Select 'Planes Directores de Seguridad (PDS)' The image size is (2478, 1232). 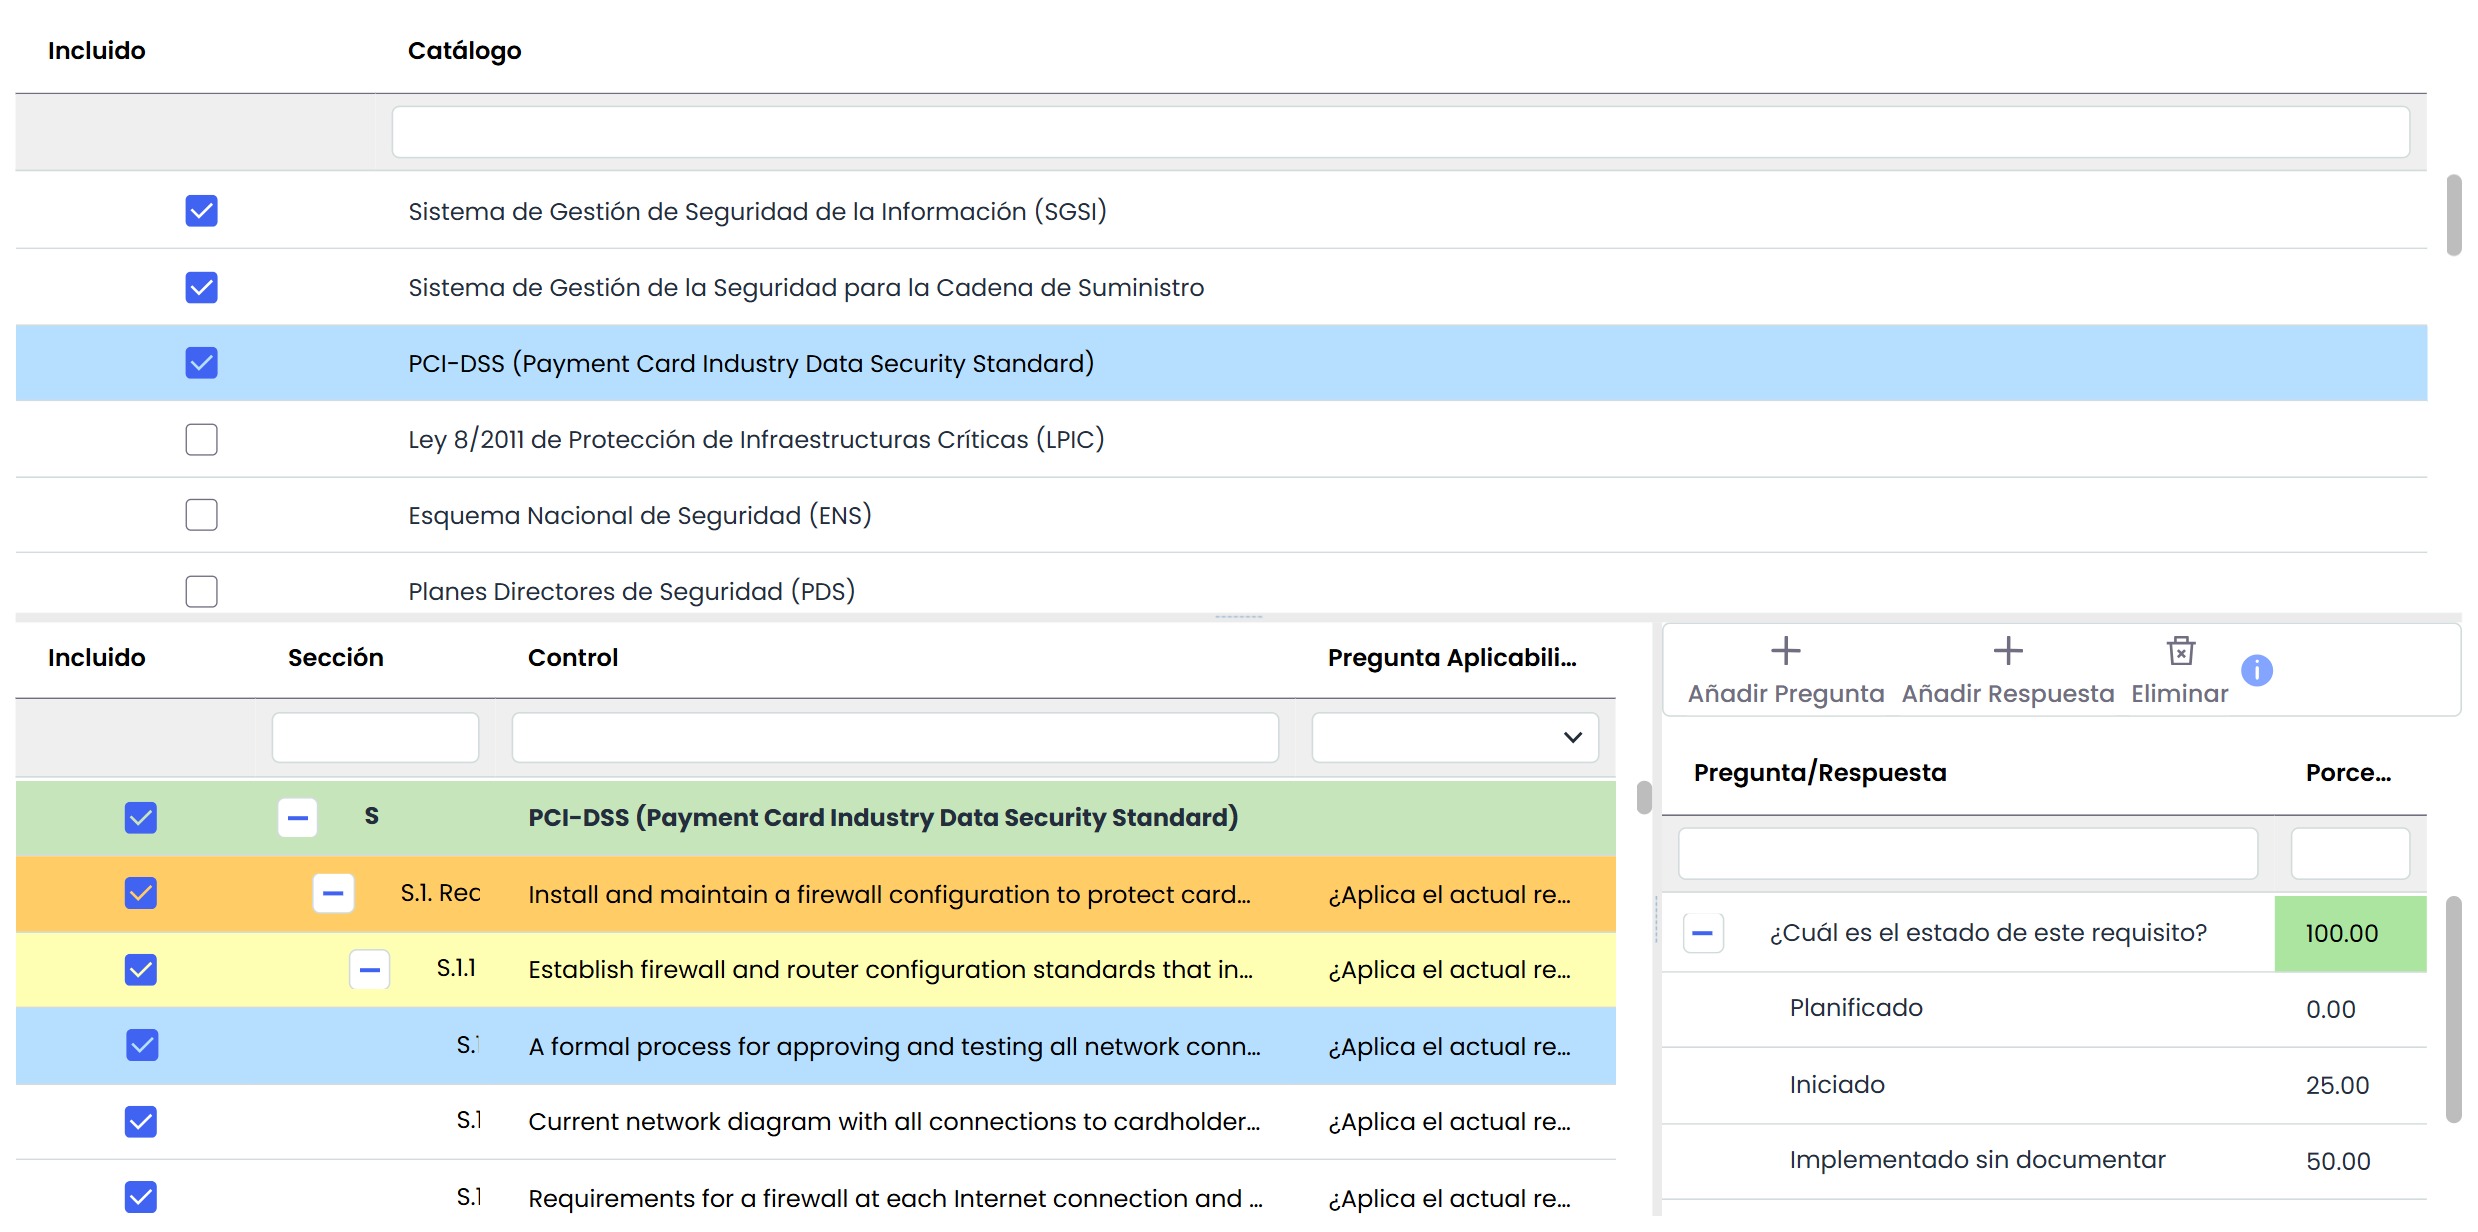(632, 591)
